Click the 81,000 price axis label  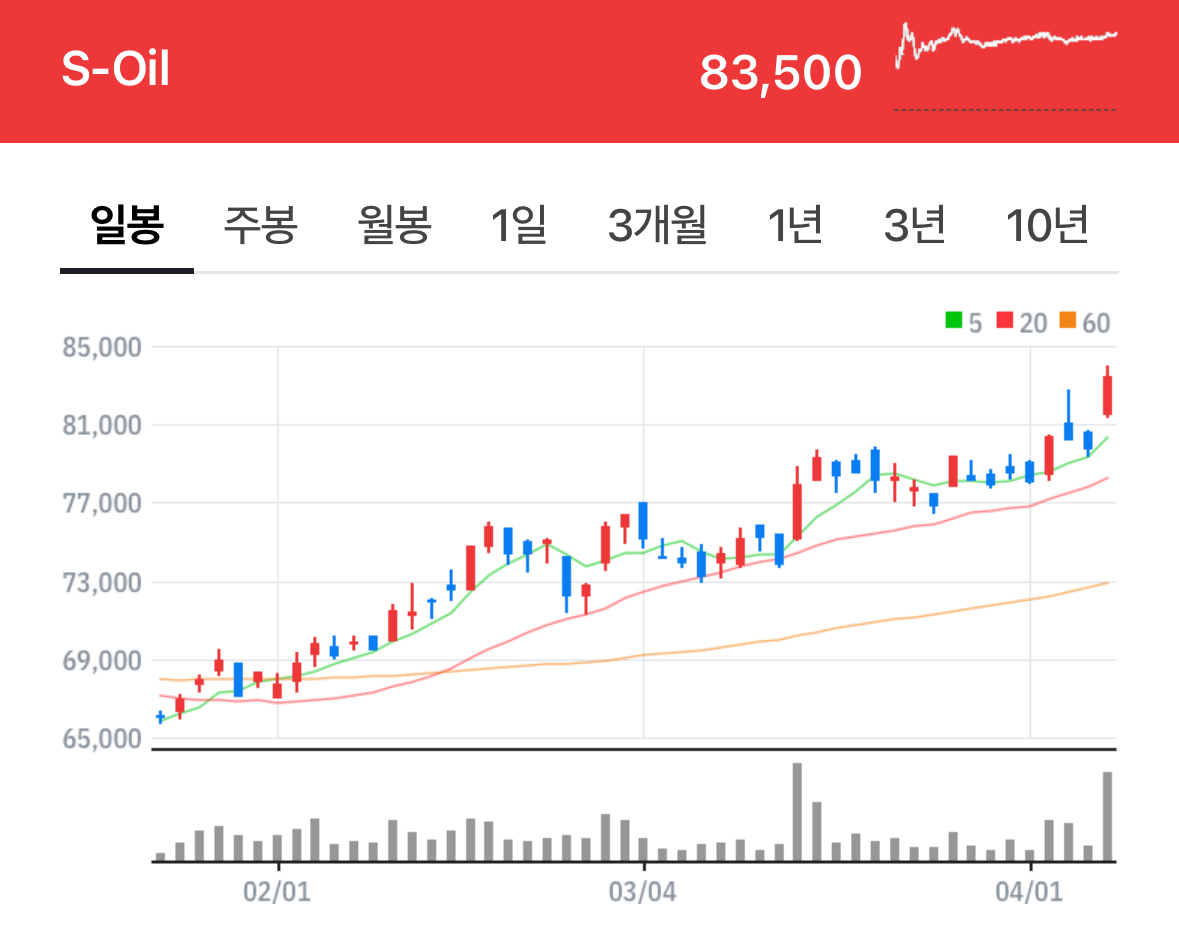pos(102,426)
